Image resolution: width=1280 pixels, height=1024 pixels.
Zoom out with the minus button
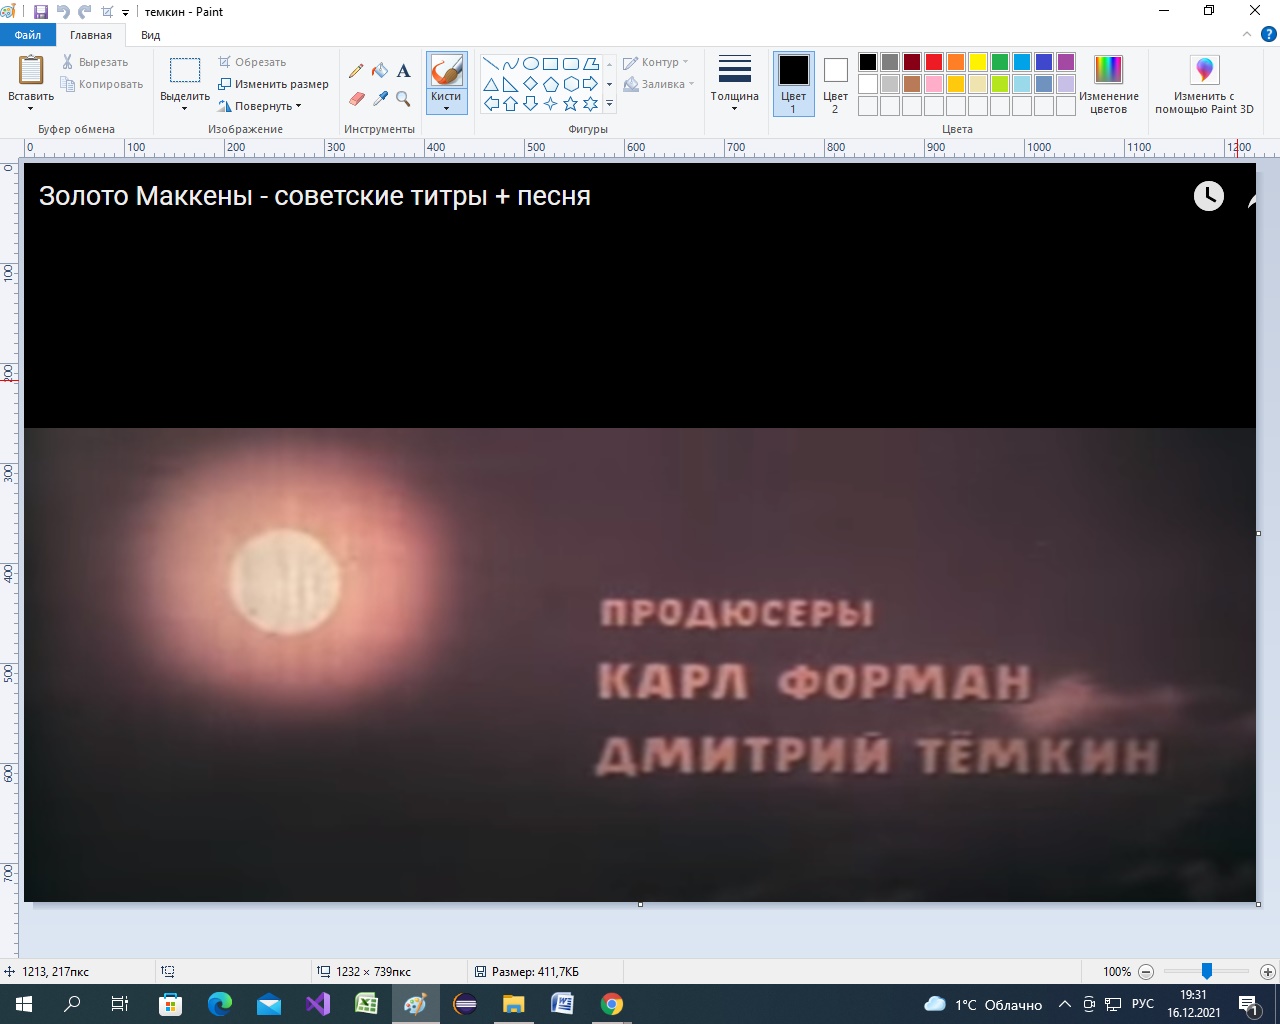tap(1146, 971)
